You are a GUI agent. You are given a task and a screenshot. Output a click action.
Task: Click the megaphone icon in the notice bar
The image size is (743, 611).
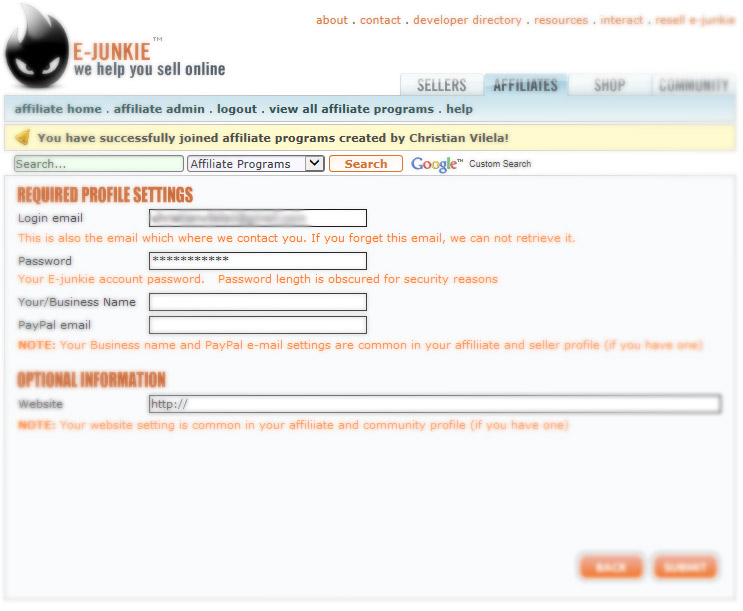[22, 137]
